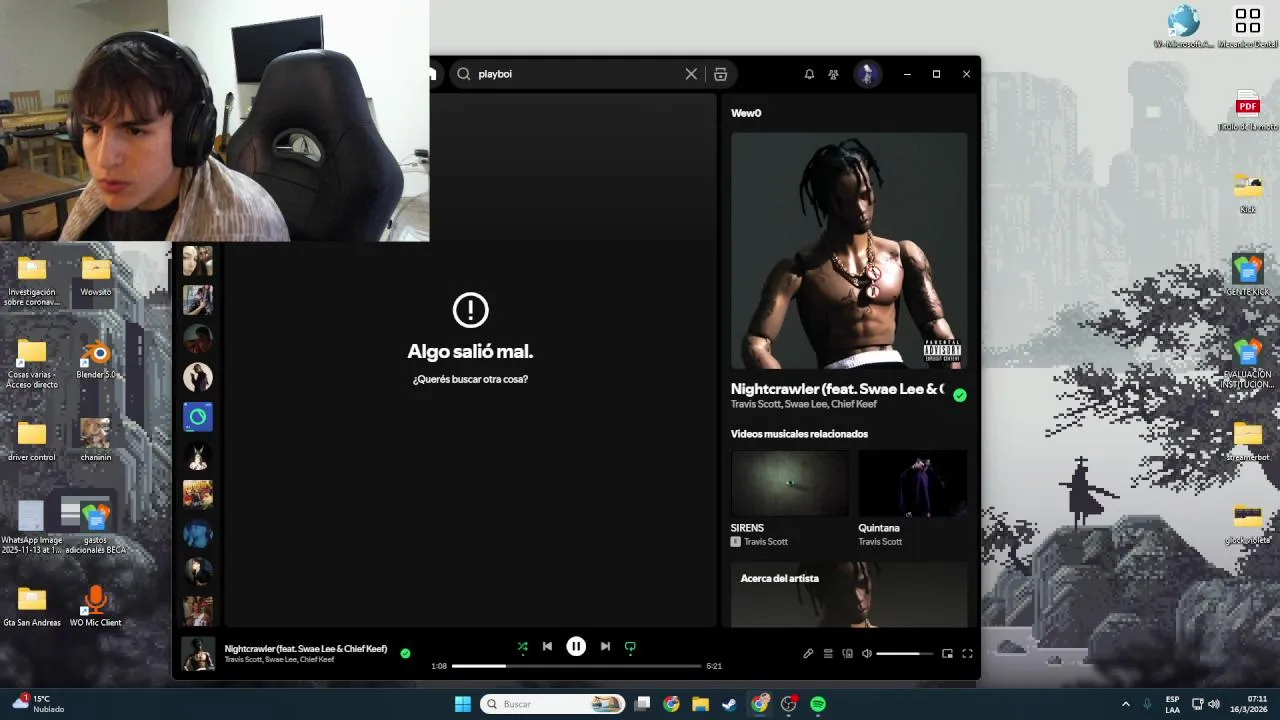Open the Quintana music video thumbnail
Screen dimensions: 1280x720
912,483
